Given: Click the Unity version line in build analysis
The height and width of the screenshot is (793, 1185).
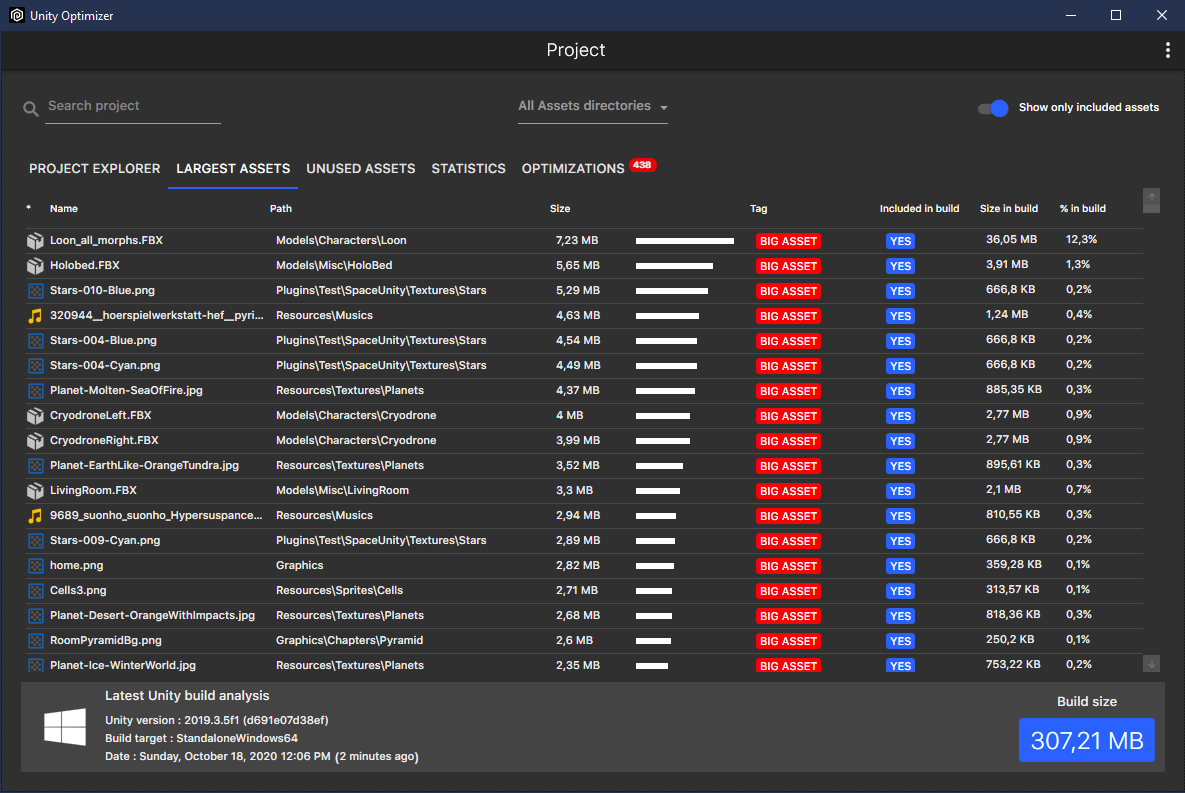Looking at the screenshot, I should tap(216, 720).
